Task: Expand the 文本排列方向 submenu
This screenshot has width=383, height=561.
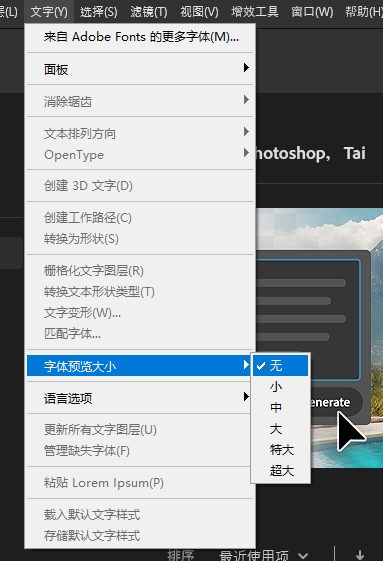Action: 140,133
